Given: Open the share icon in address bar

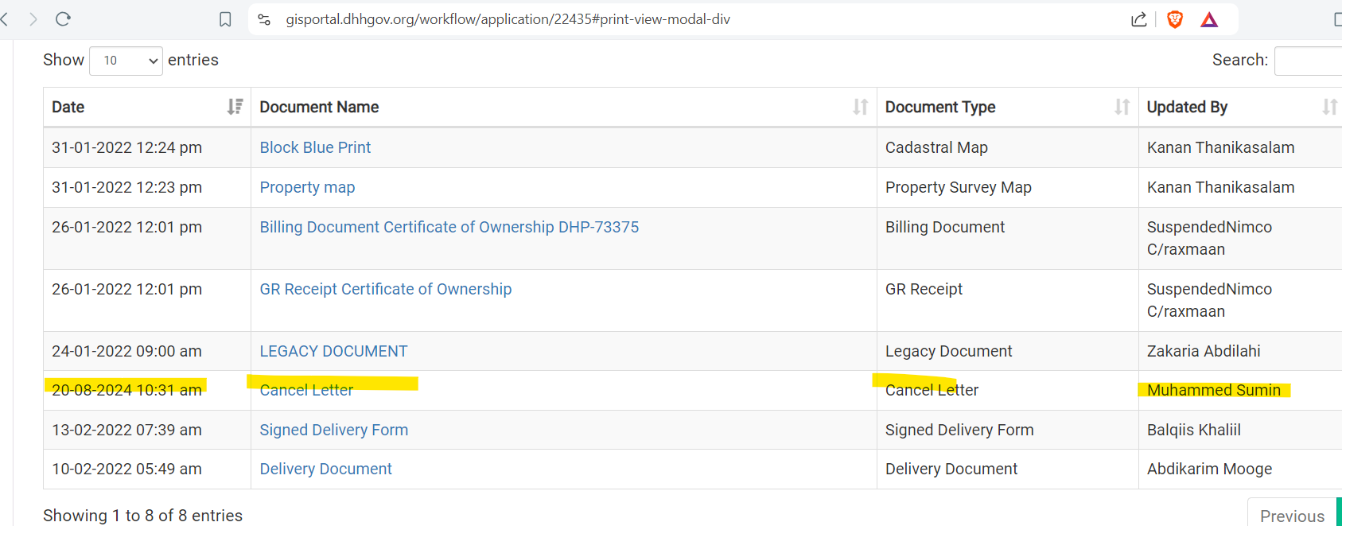Looking at the screenshot, I should pos(1139,19).
